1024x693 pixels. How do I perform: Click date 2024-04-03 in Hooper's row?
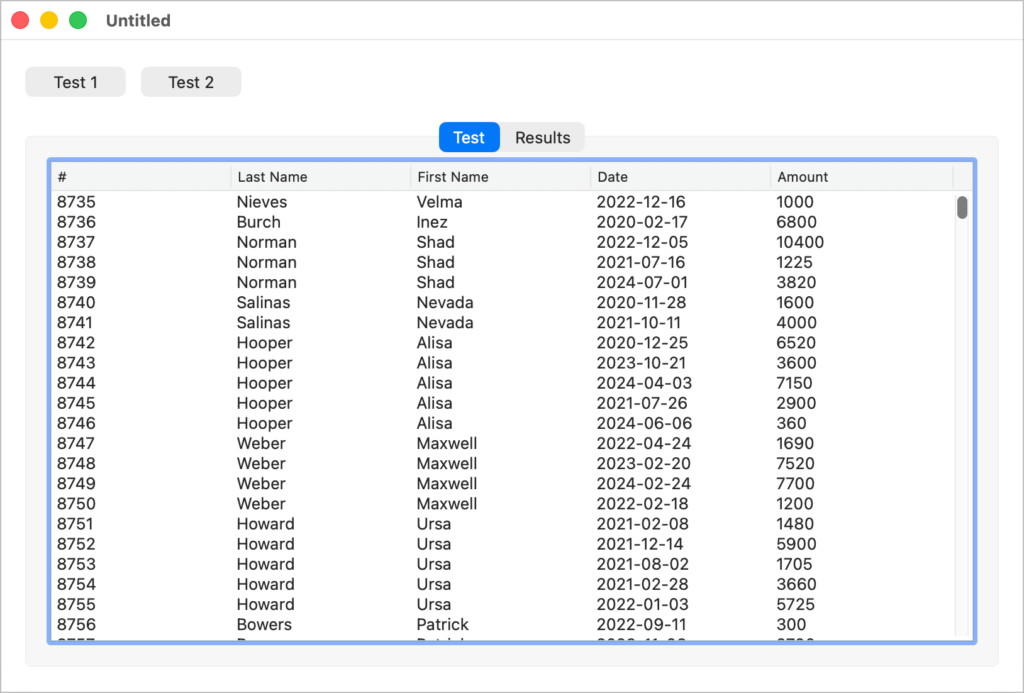coord(644,383)
